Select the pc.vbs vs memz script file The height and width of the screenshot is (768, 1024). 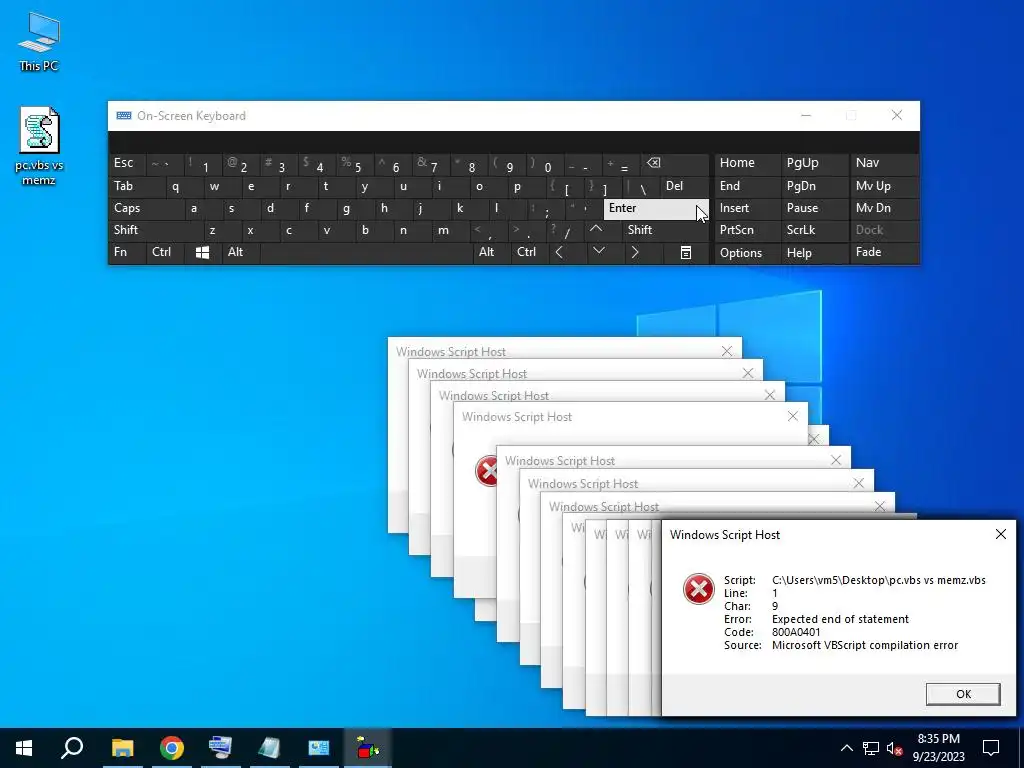tap(39, 146)
